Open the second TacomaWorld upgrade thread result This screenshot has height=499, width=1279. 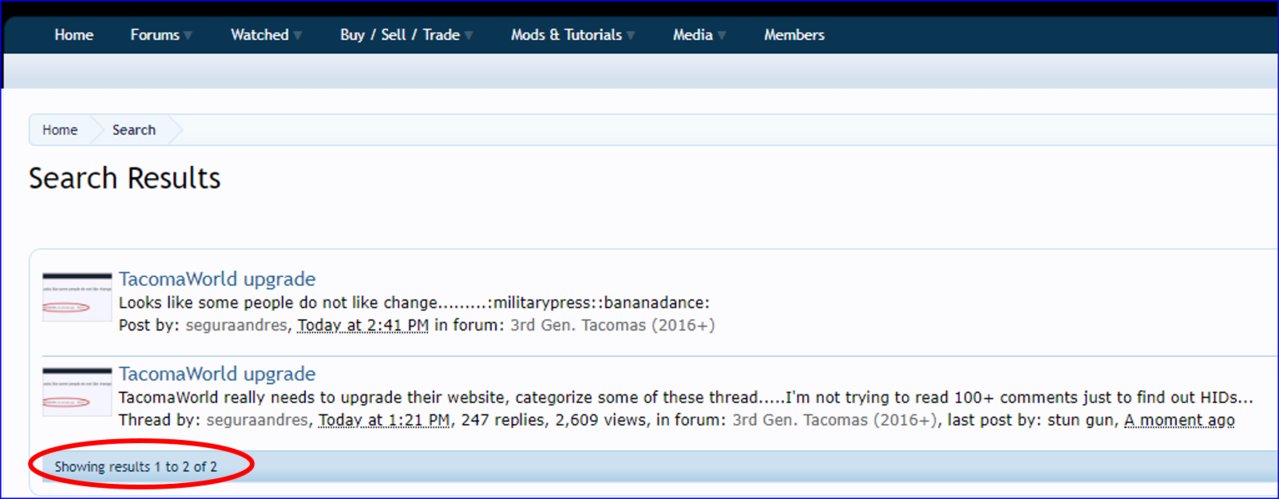pos(217,375)
